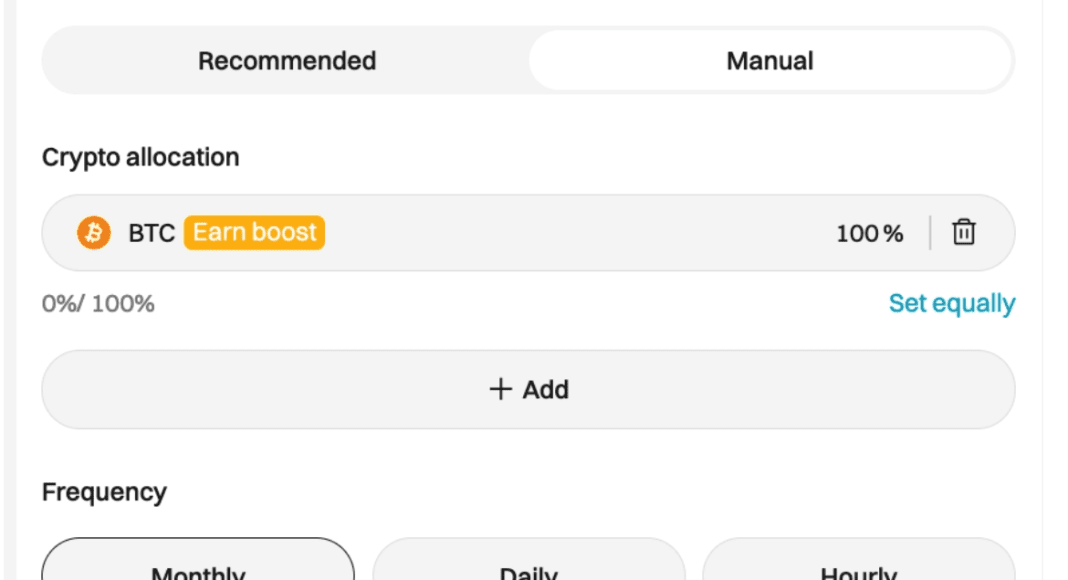Click the orange Bitcoin coin icon
Viewport: 1068px width, 580px height.
[94, 233]
